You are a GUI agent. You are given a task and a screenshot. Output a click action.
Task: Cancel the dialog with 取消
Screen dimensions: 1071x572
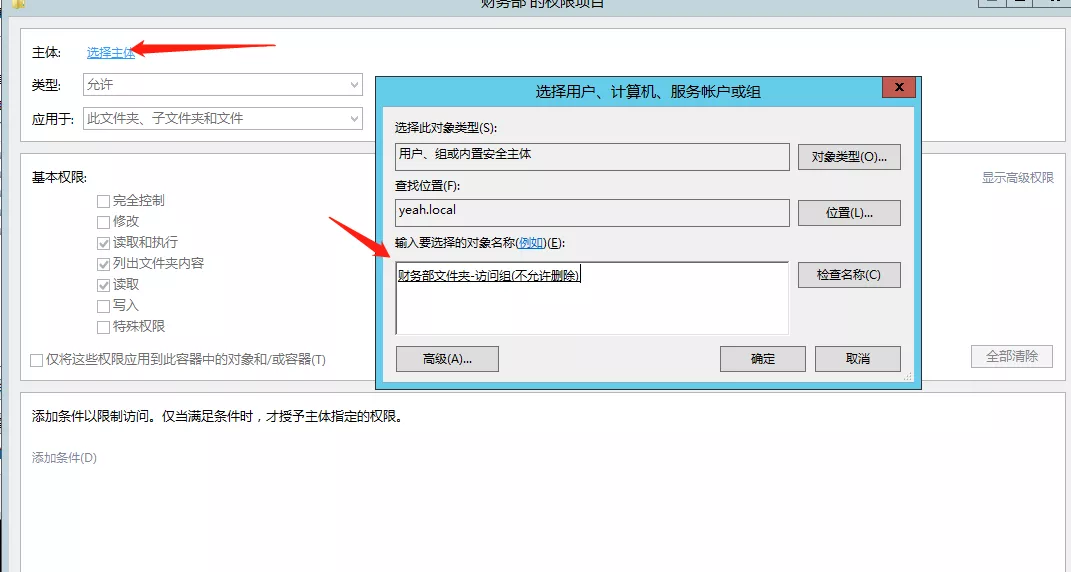click(857, 358)
